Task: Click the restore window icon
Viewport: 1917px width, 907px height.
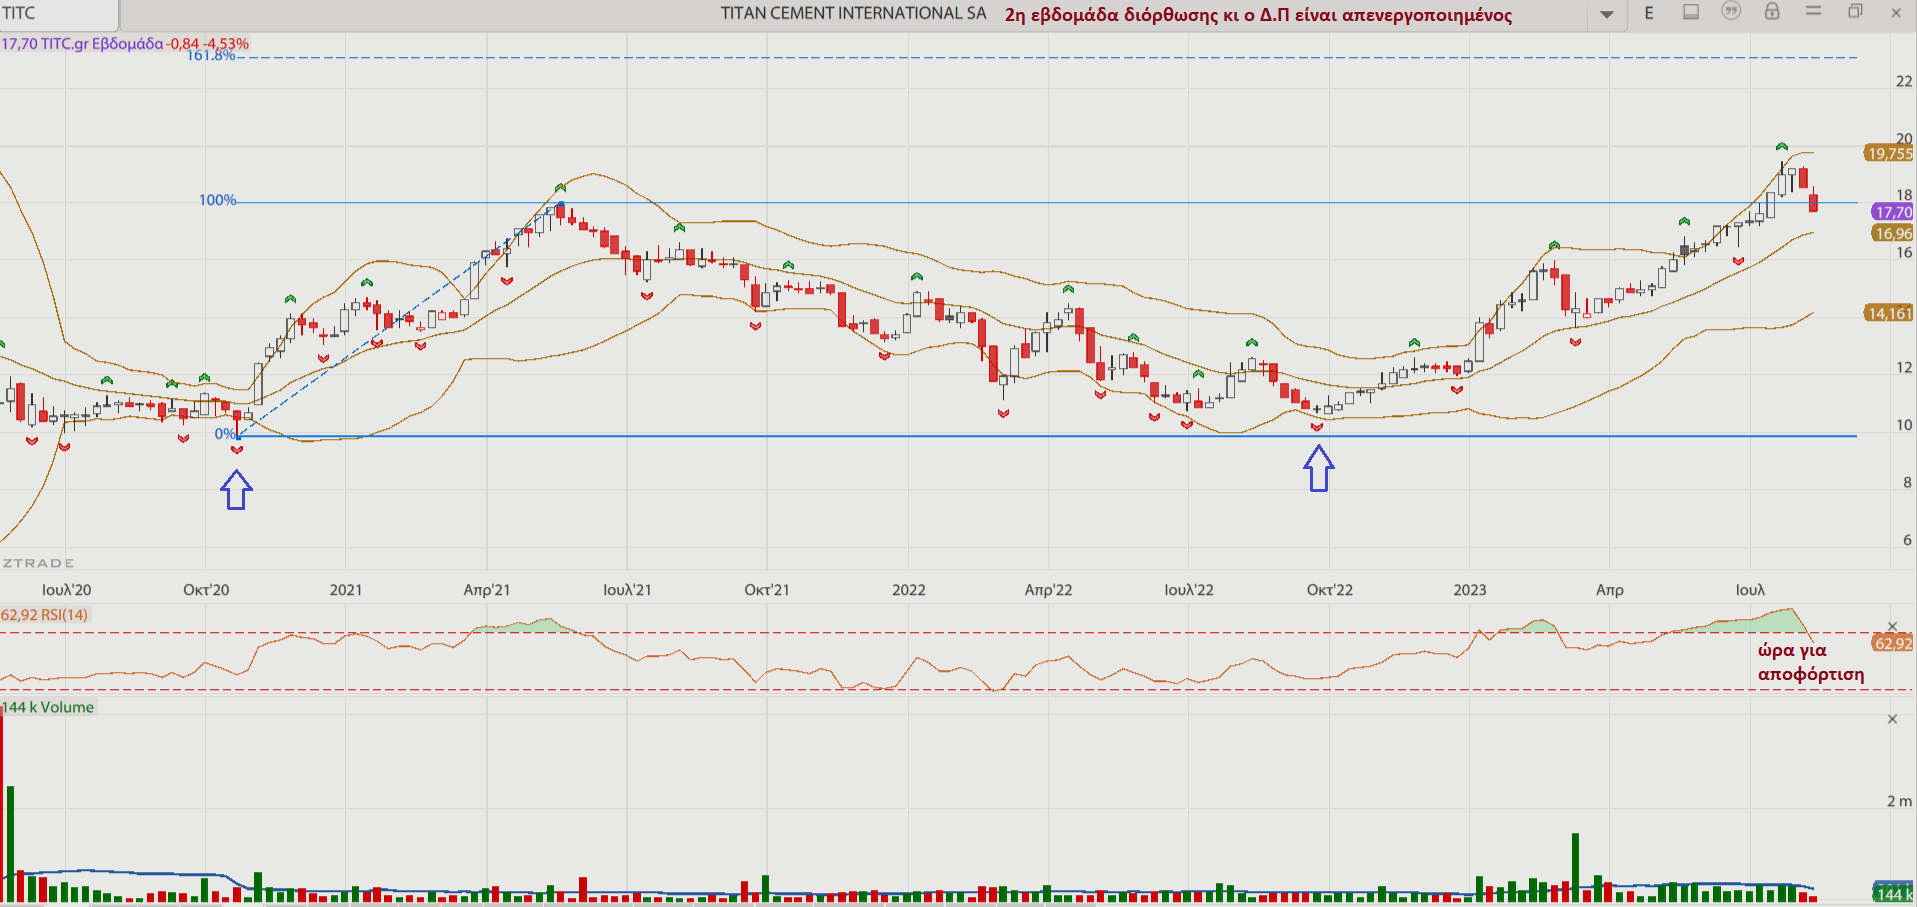Action: point(1855,11)
